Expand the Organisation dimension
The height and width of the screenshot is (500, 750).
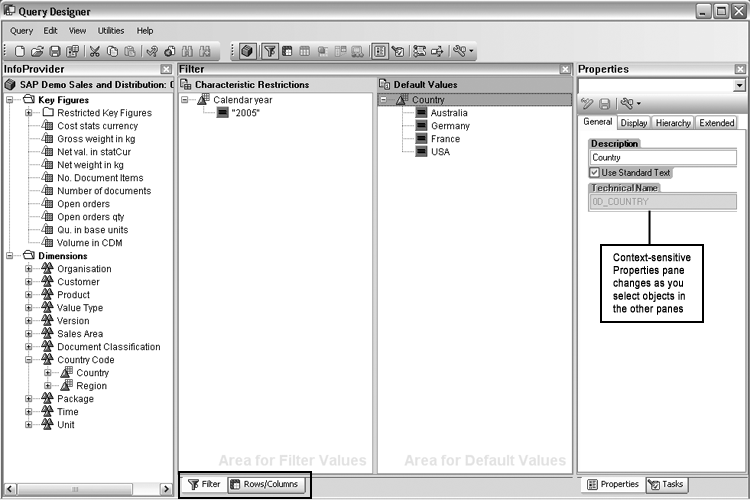coord(29,268)
